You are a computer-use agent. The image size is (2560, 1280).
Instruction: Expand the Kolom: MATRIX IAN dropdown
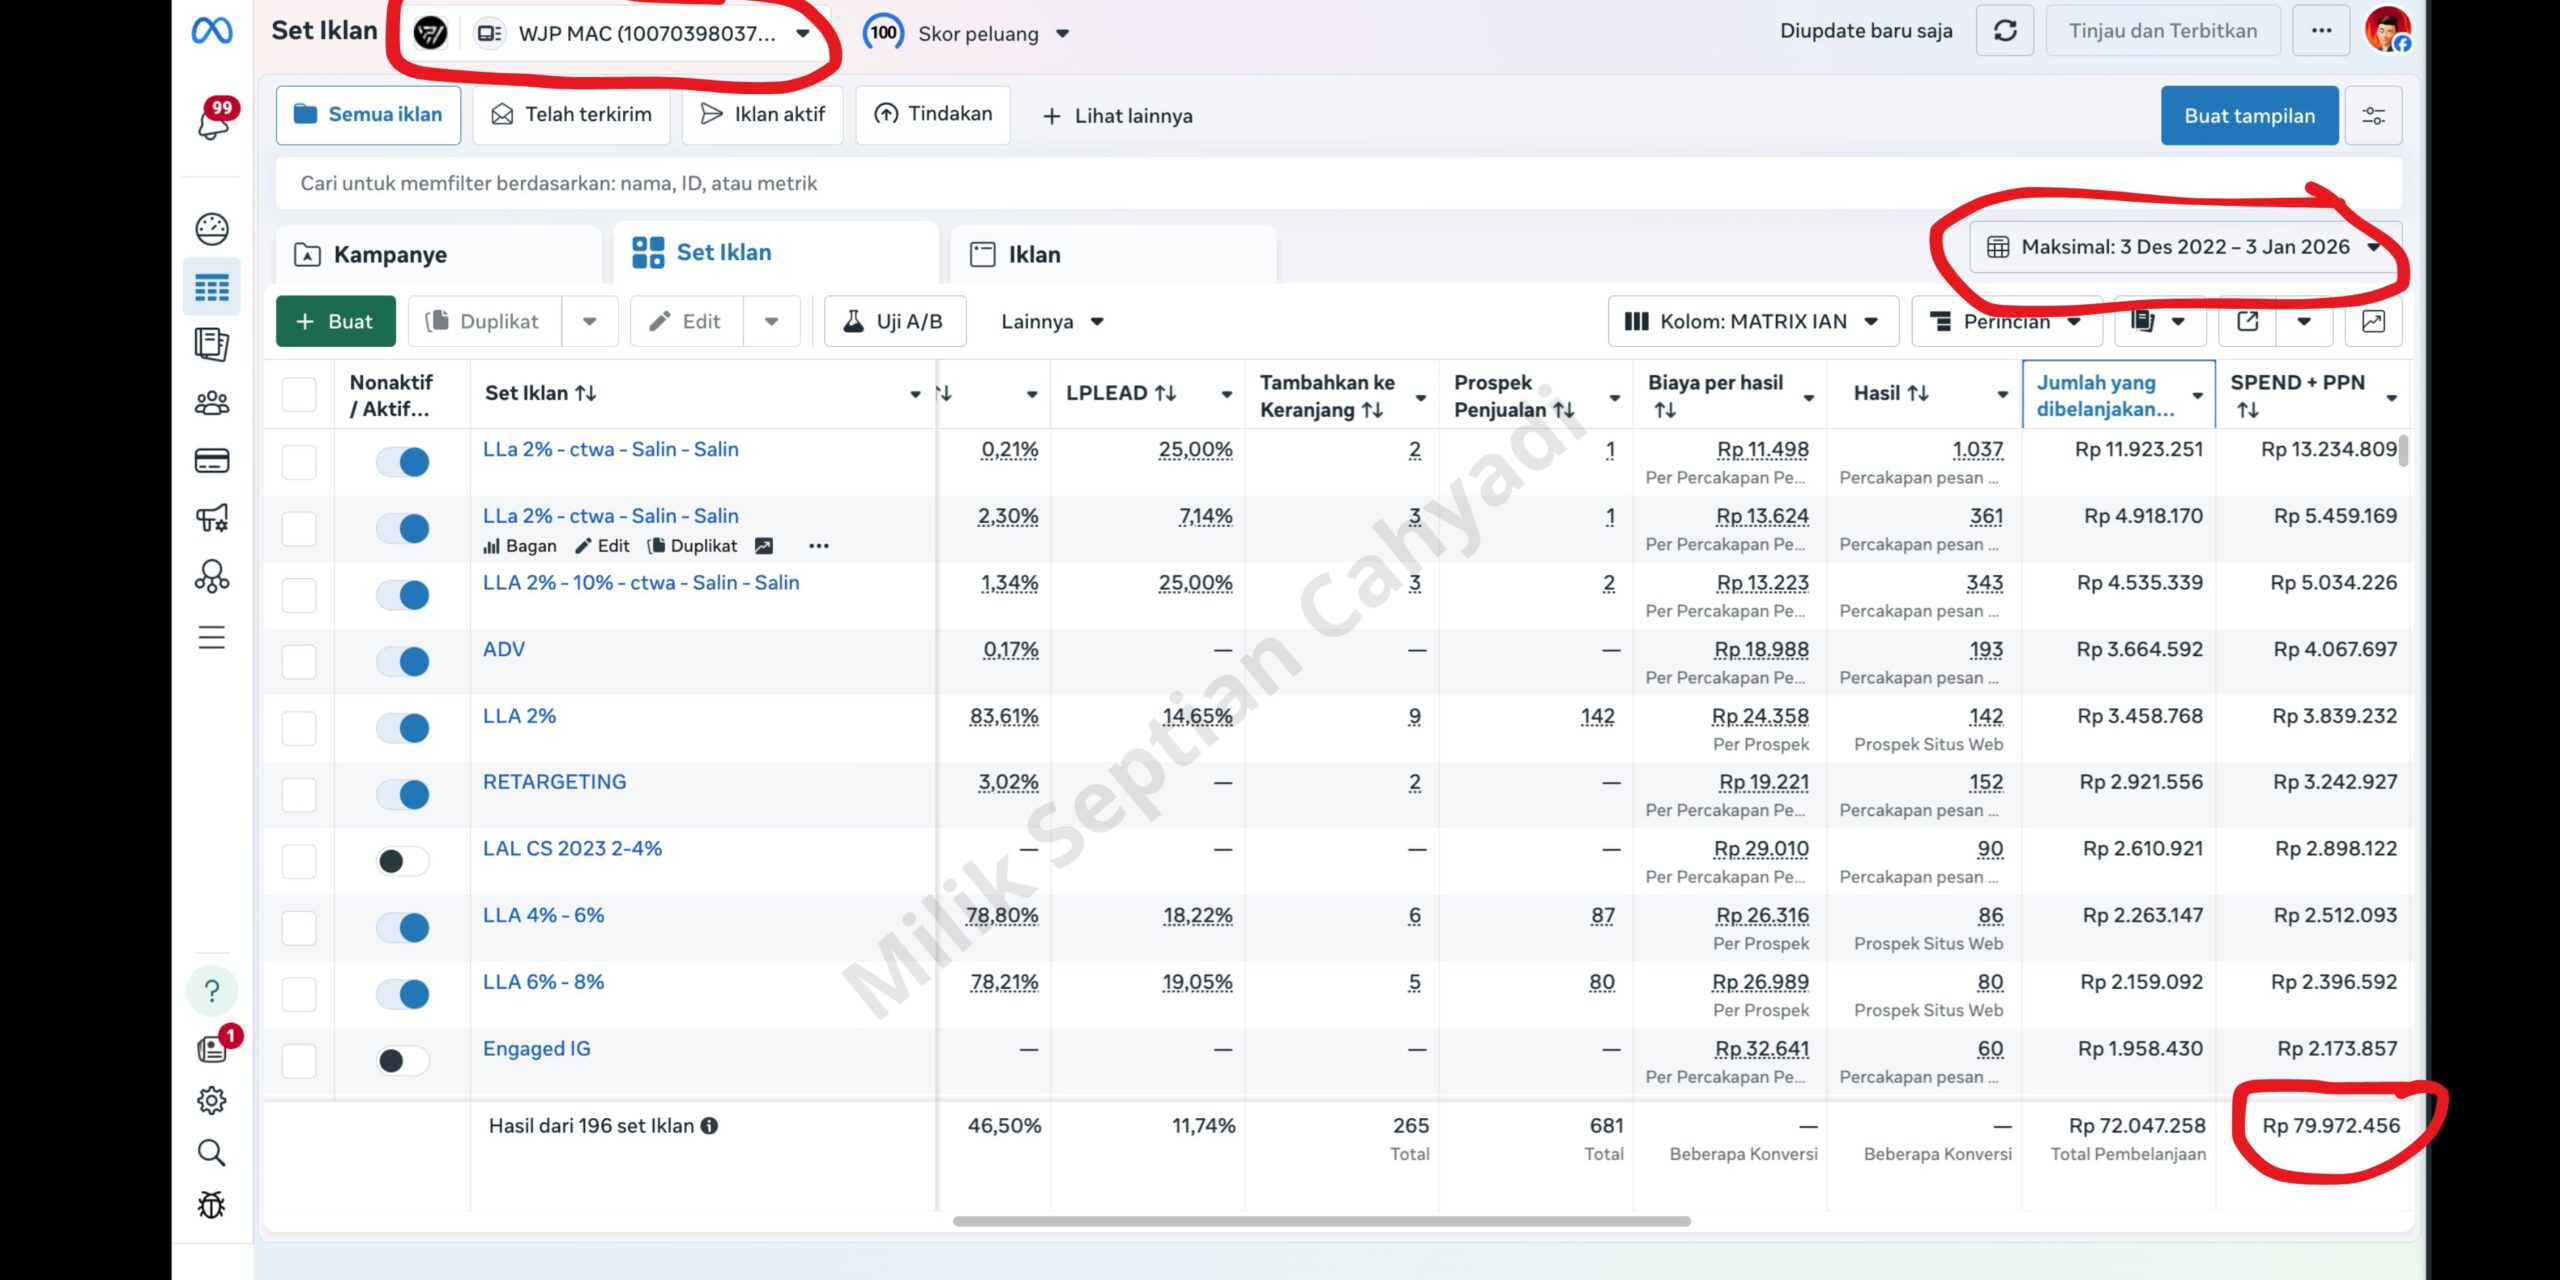(1752, 321)
